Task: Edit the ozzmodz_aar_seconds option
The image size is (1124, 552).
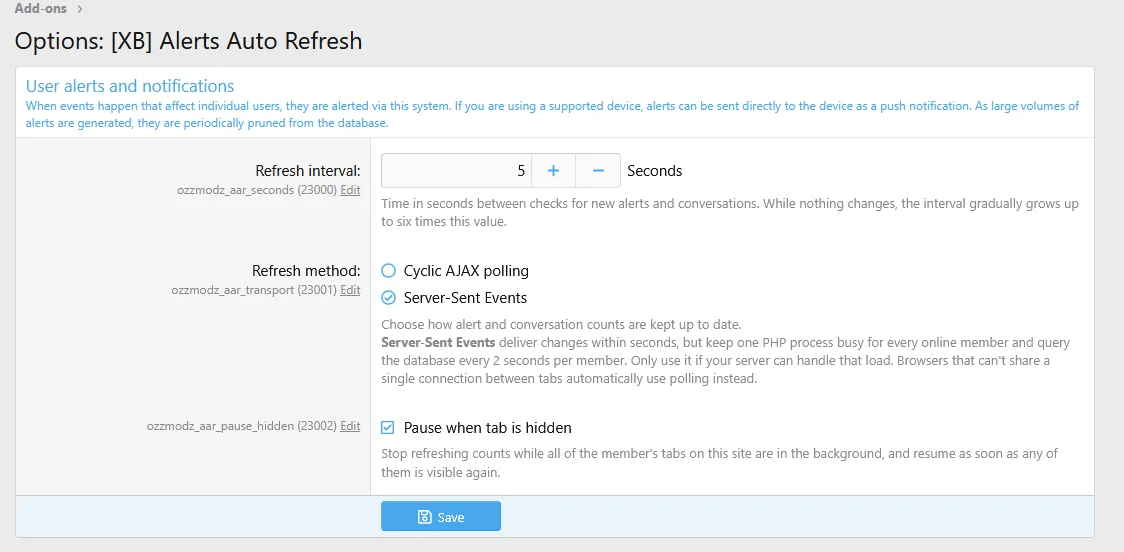Action: tap(350, 191)
